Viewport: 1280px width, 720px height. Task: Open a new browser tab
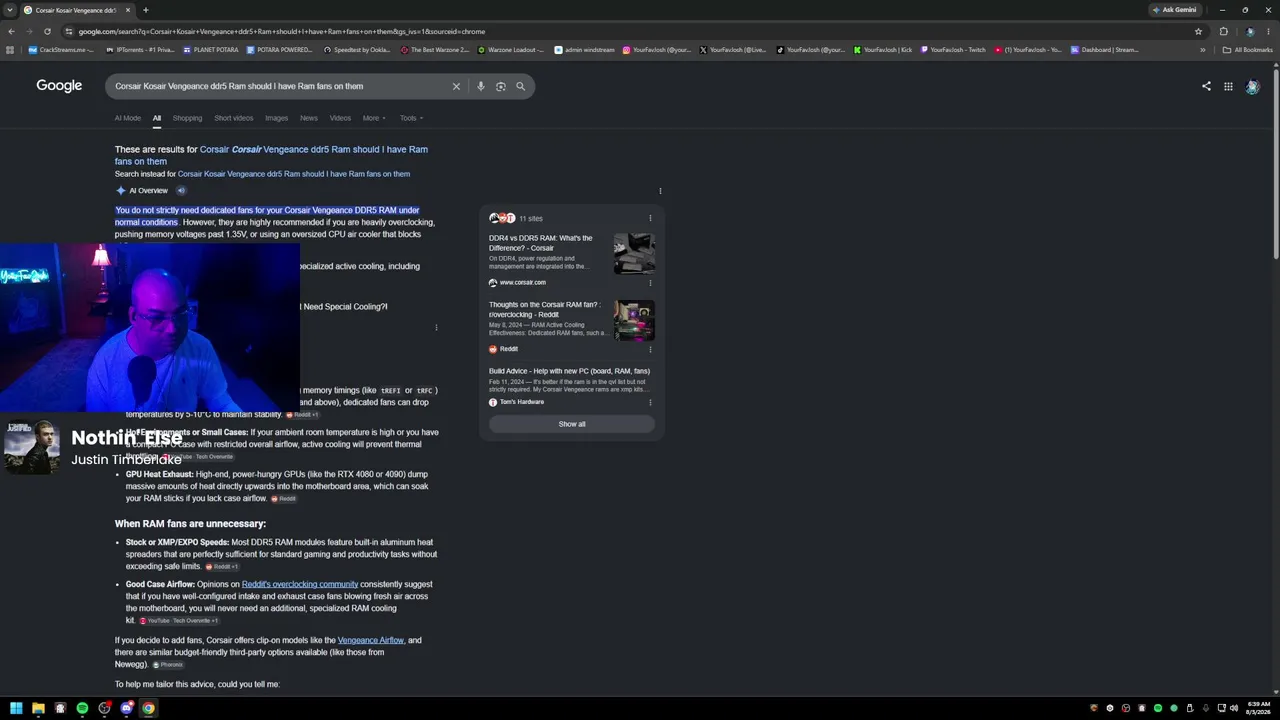[146, 10]
